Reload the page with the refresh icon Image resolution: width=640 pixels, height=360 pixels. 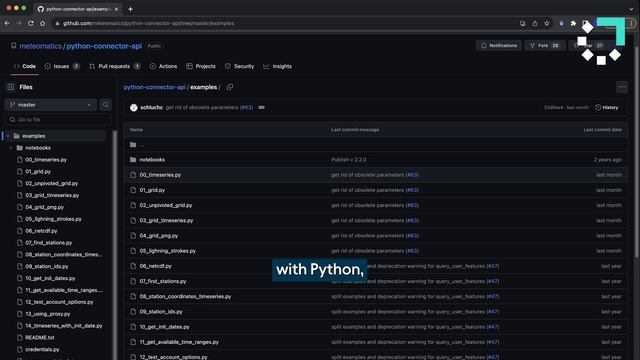pyautogui.click(x=31, y=23)
